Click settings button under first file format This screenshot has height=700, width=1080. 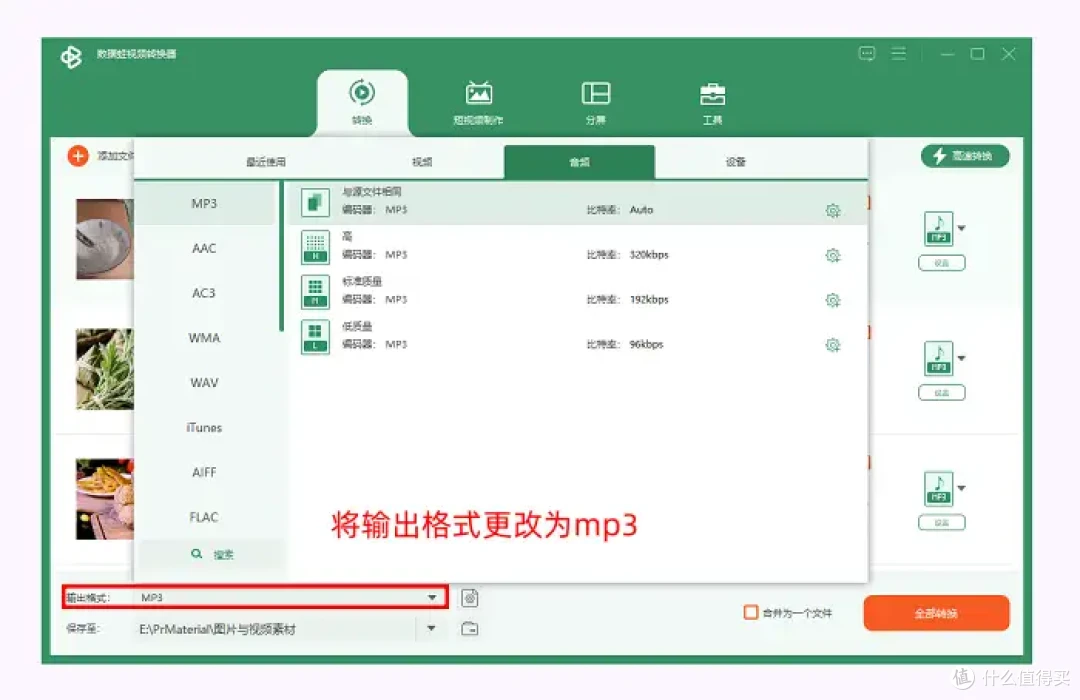click(942, 262)
